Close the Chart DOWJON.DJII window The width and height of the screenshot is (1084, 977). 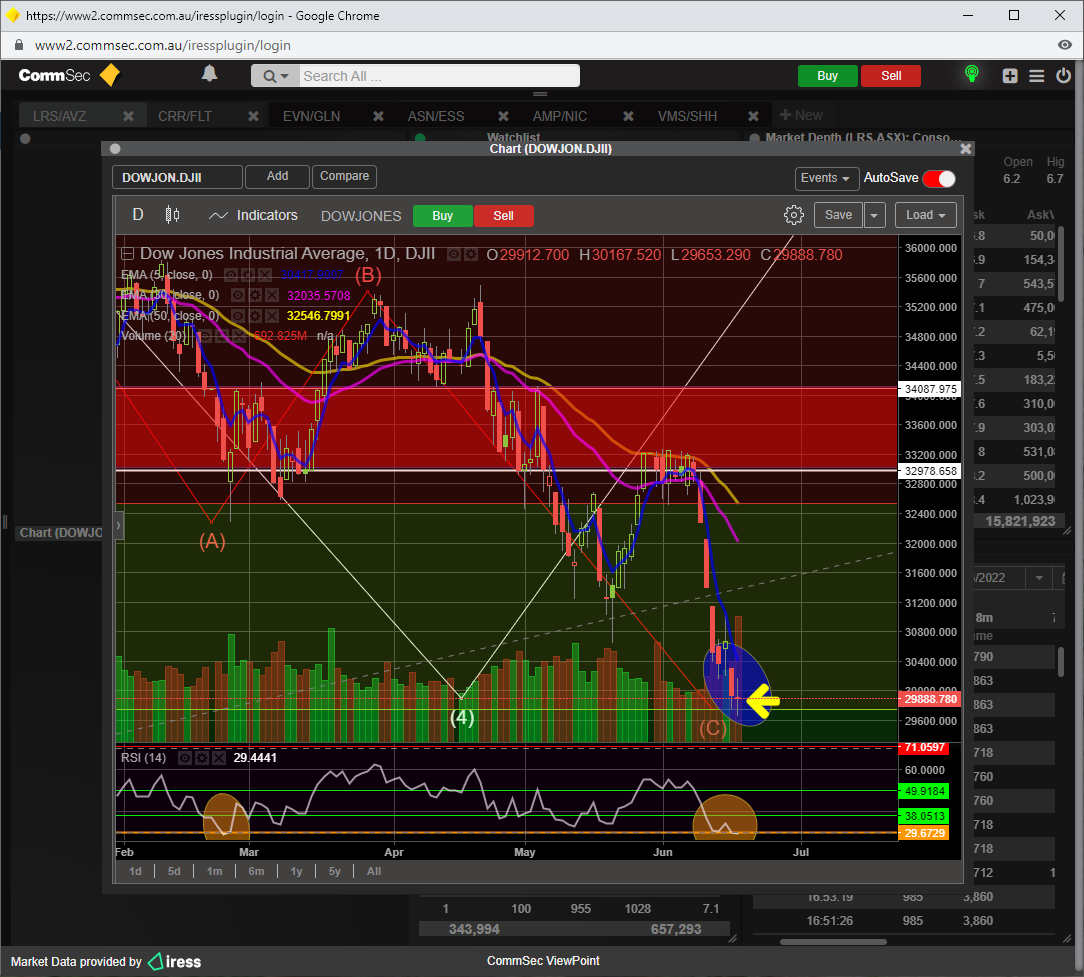(x=966, y=149)
